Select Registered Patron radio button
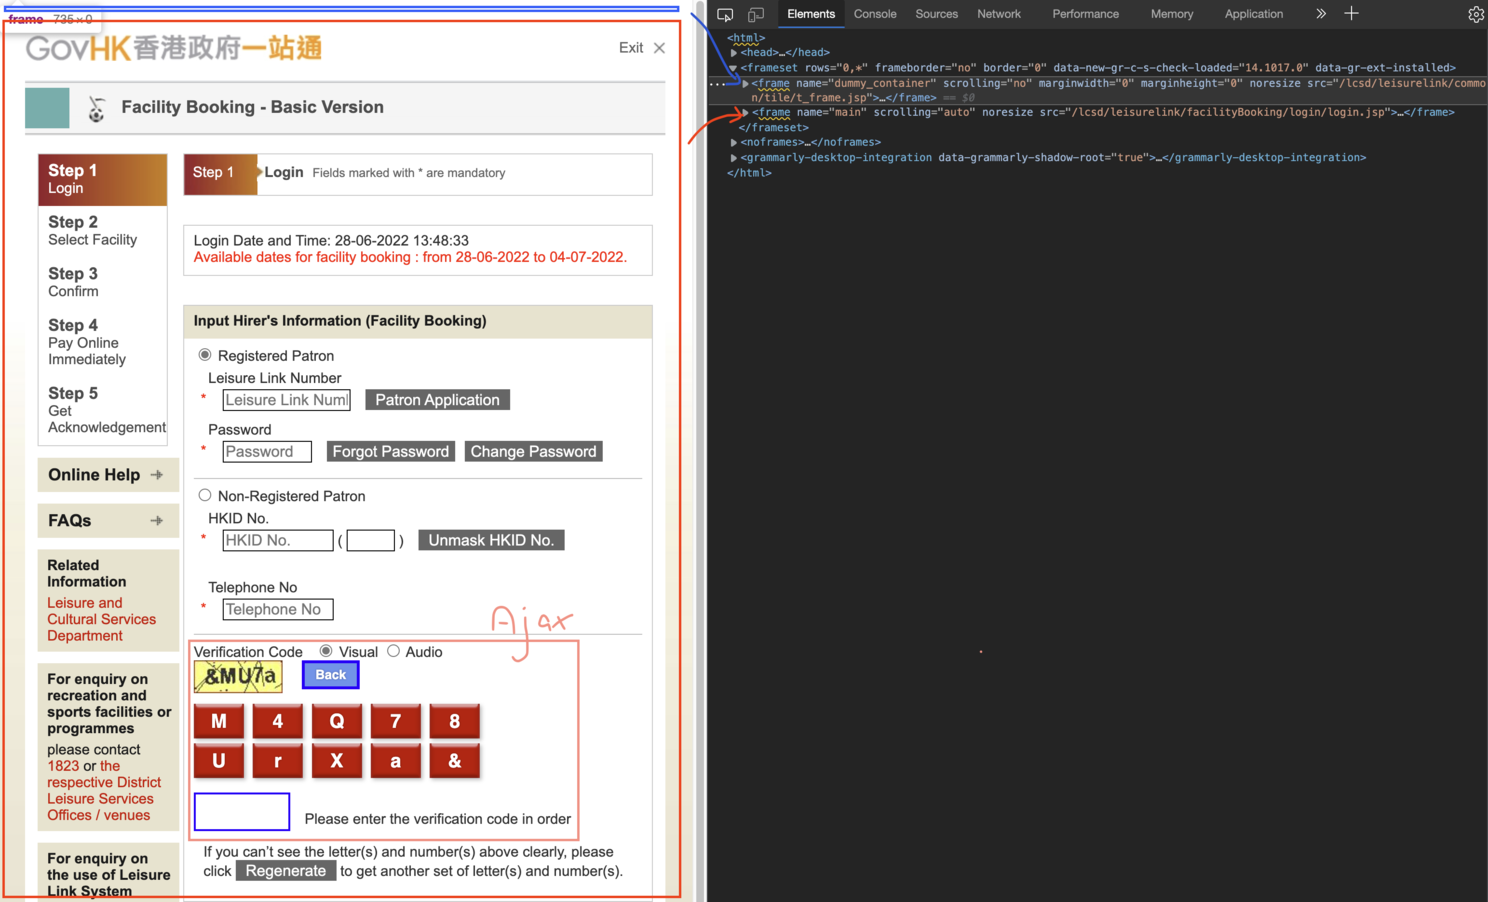Viewport: 1488px width, 902px height. (205, 355)
